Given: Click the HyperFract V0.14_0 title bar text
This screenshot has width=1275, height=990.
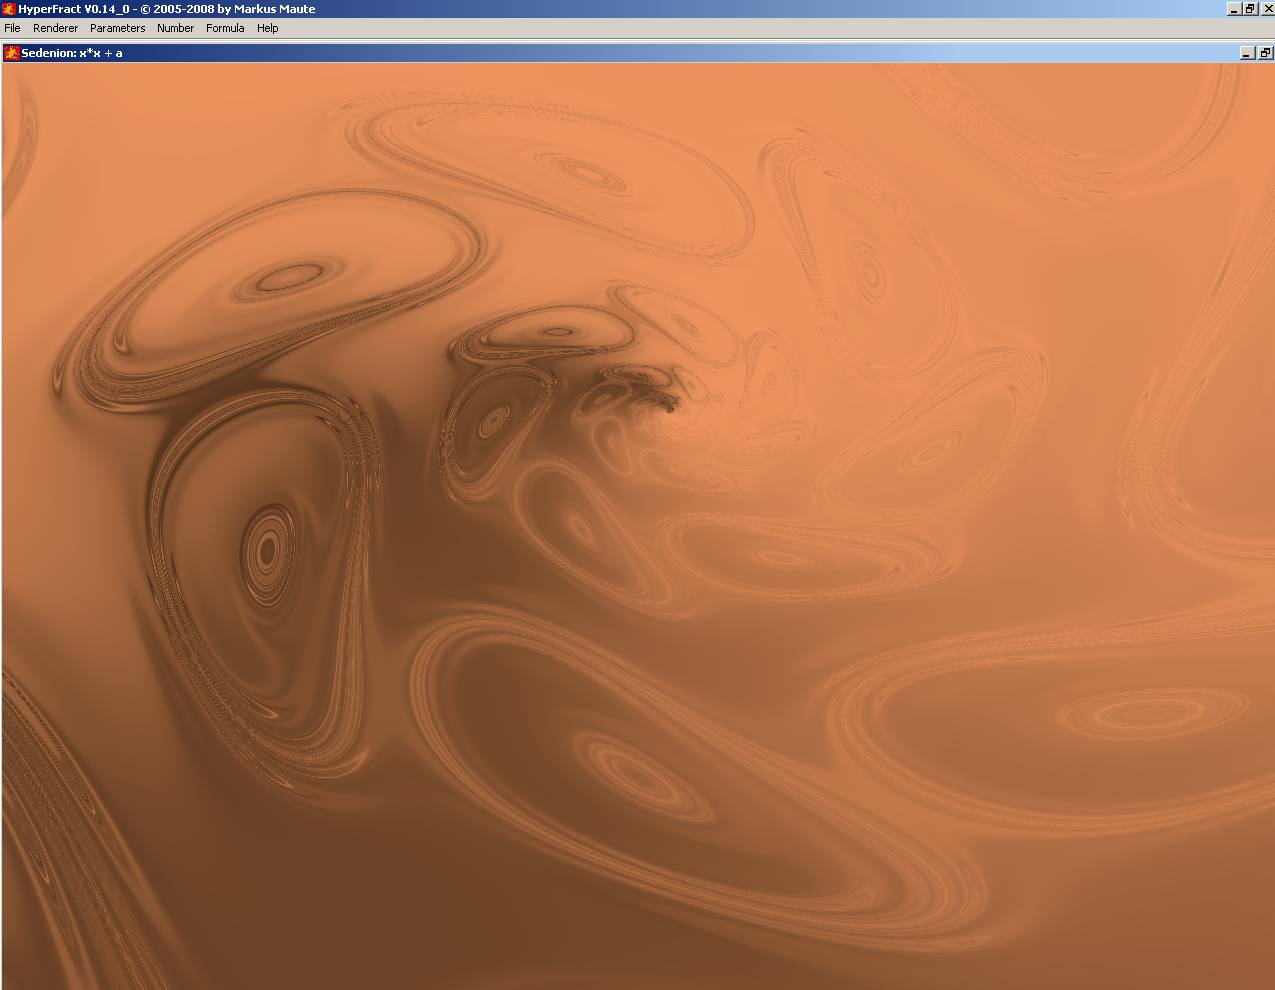Looking at the screenshot, I should pyautogui.click(x=167, y=9).
